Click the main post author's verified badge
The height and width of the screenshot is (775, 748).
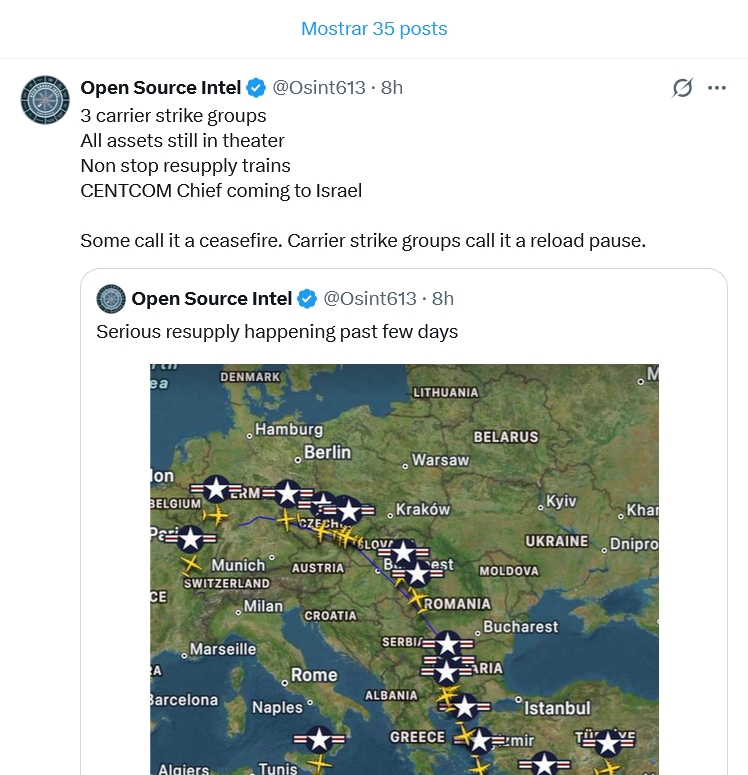[x=256, y=88]
